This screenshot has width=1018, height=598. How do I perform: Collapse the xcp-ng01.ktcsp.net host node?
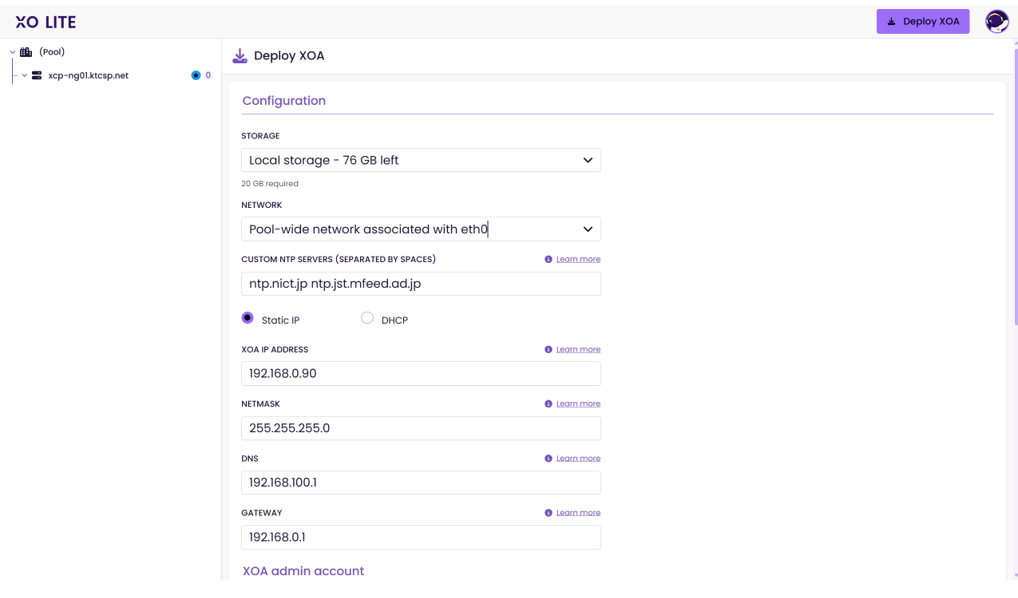click(x=24, y=76)
